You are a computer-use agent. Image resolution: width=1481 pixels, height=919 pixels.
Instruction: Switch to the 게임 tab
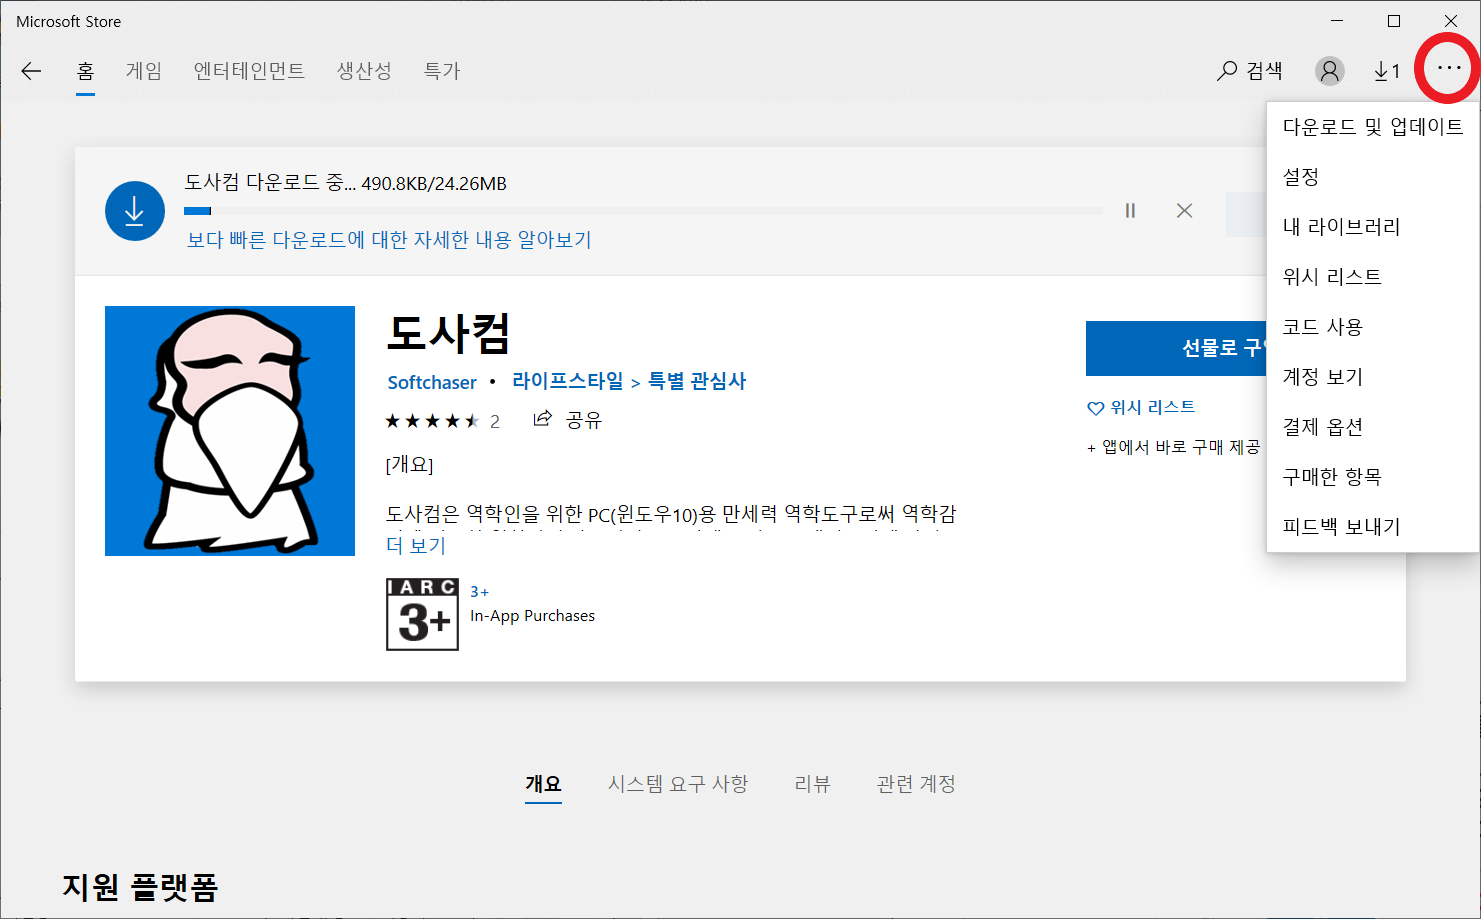coord(144,71)
